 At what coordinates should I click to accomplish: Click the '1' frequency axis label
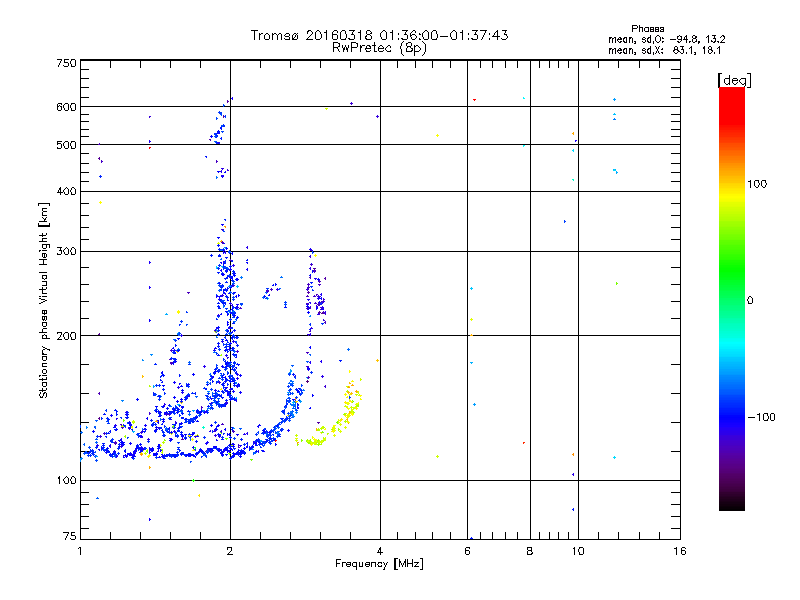(x=80, y=551)
